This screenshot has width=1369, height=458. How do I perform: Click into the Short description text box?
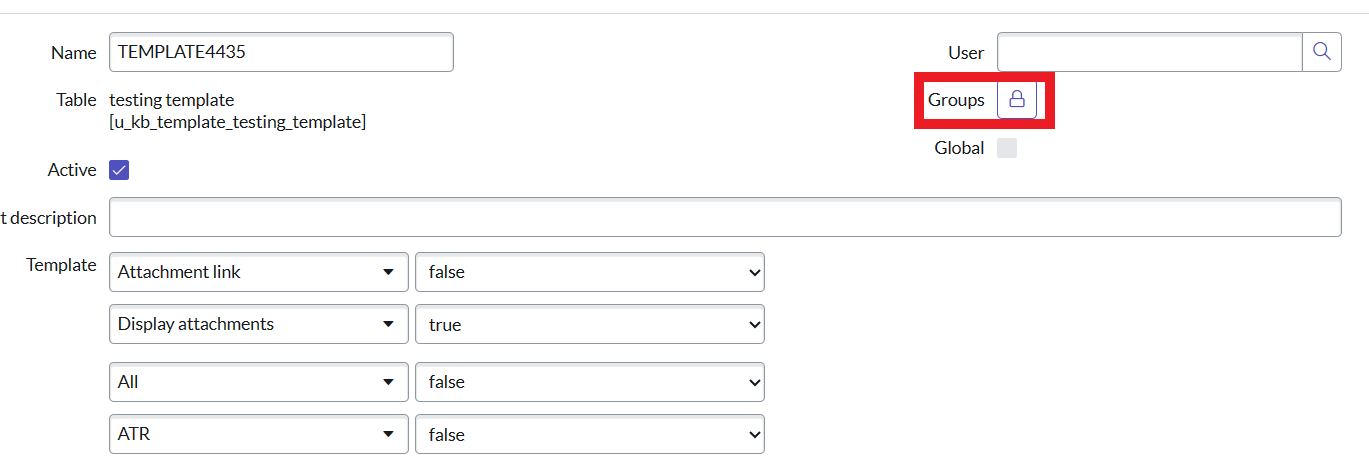[724, 218]
